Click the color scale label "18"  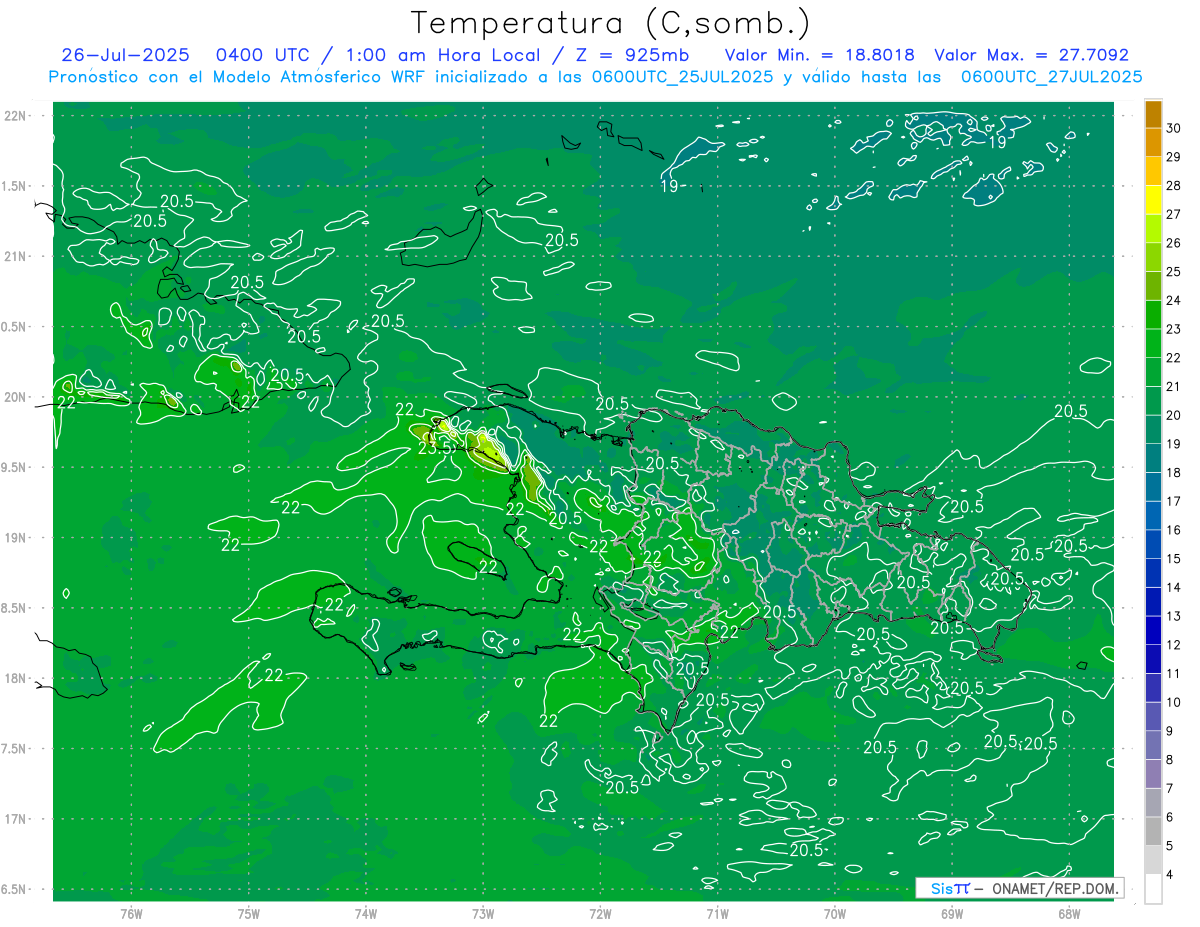click(1174, 473)
